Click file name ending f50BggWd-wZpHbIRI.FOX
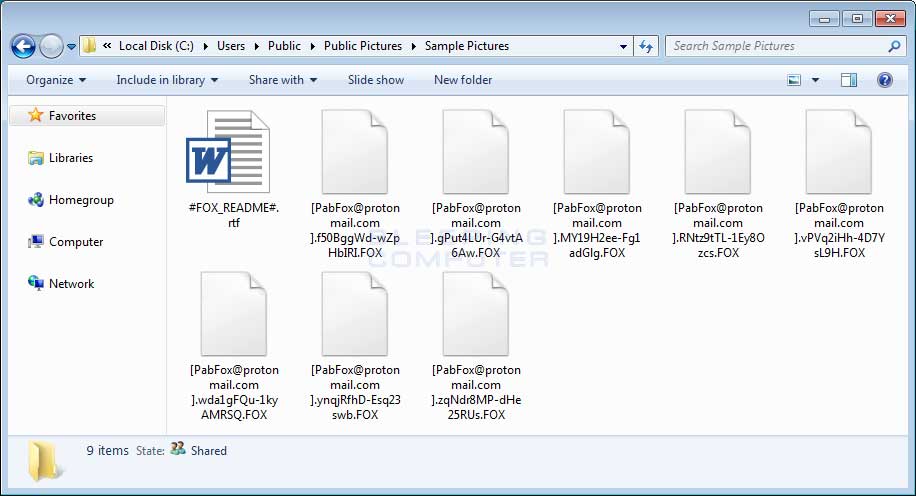This screenshot has width=916, height=496. coord(355,230)
